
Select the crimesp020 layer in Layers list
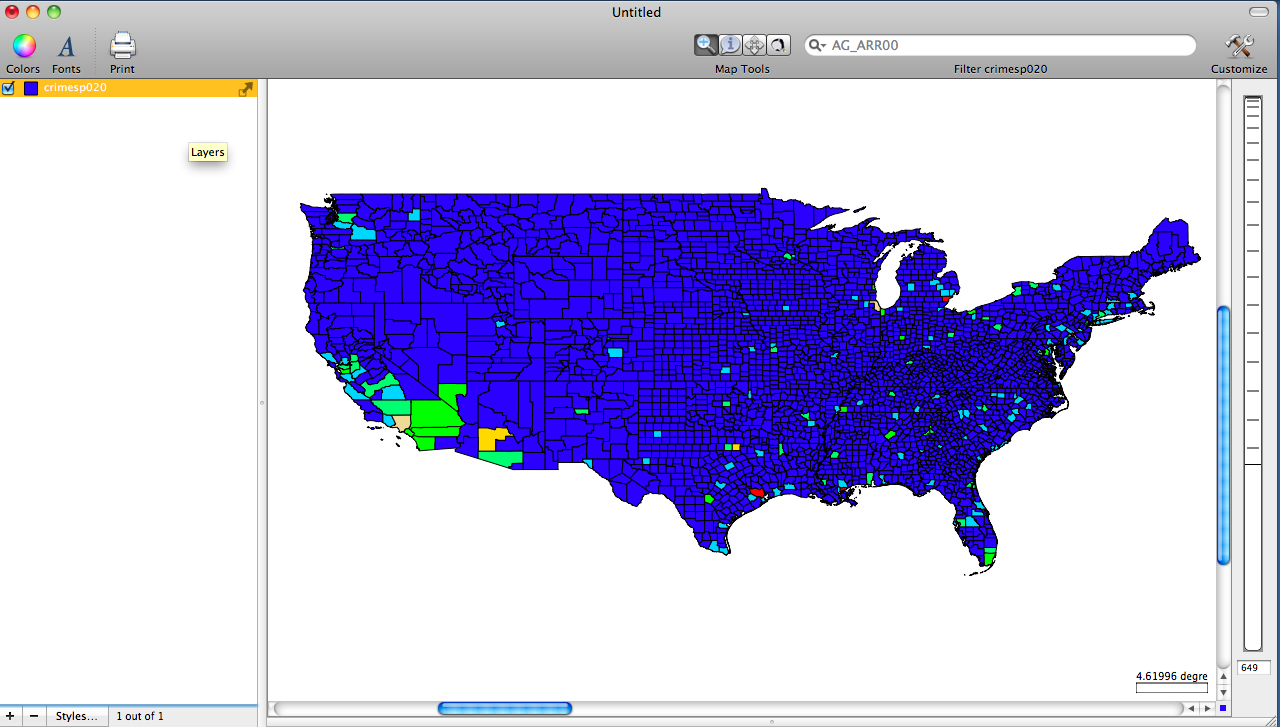tap(74, 88)
